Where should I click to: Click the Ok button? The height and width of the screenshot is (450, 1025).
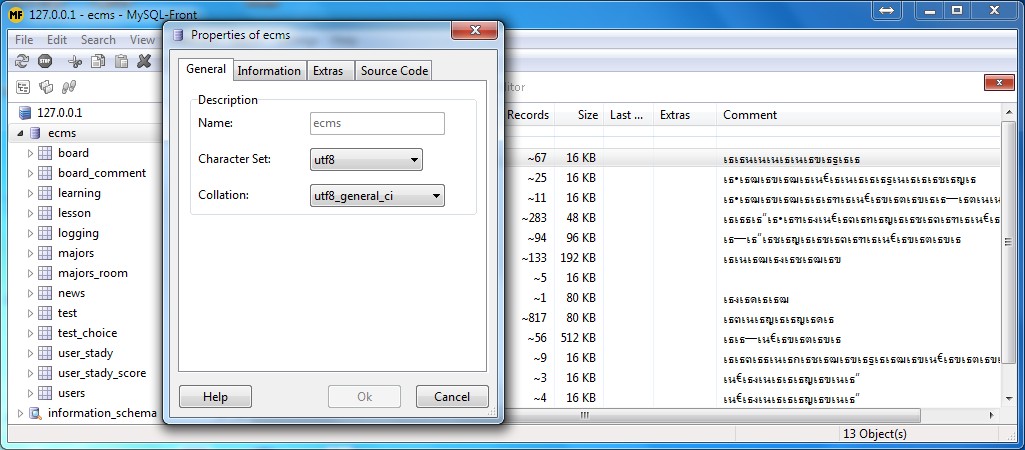coord(365,396)
